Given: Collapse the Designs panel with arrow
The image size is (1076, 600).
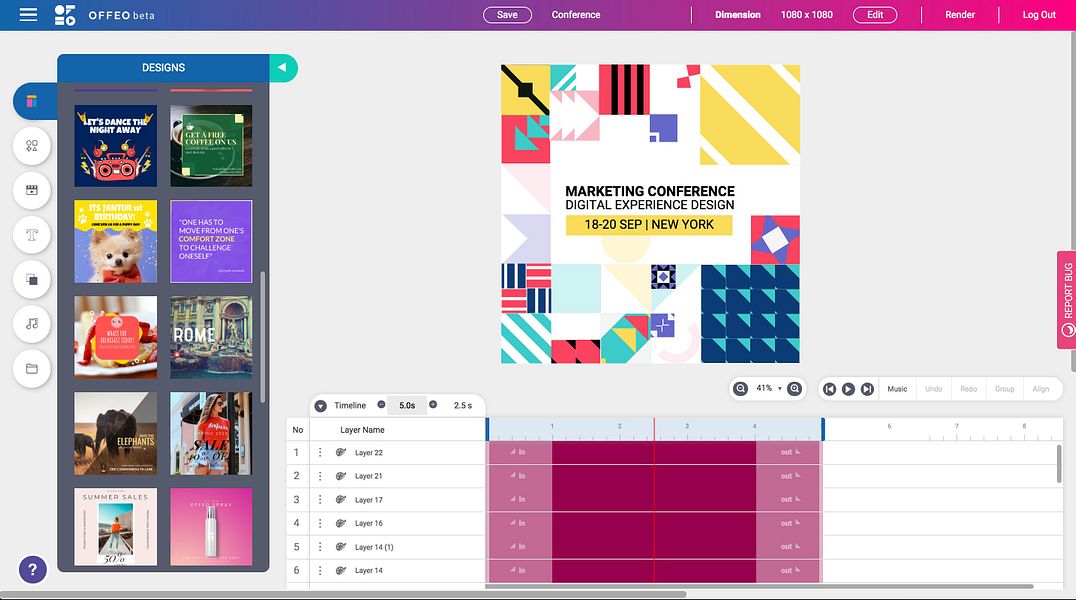Looking at the screenshot, I should pos(283,67).
